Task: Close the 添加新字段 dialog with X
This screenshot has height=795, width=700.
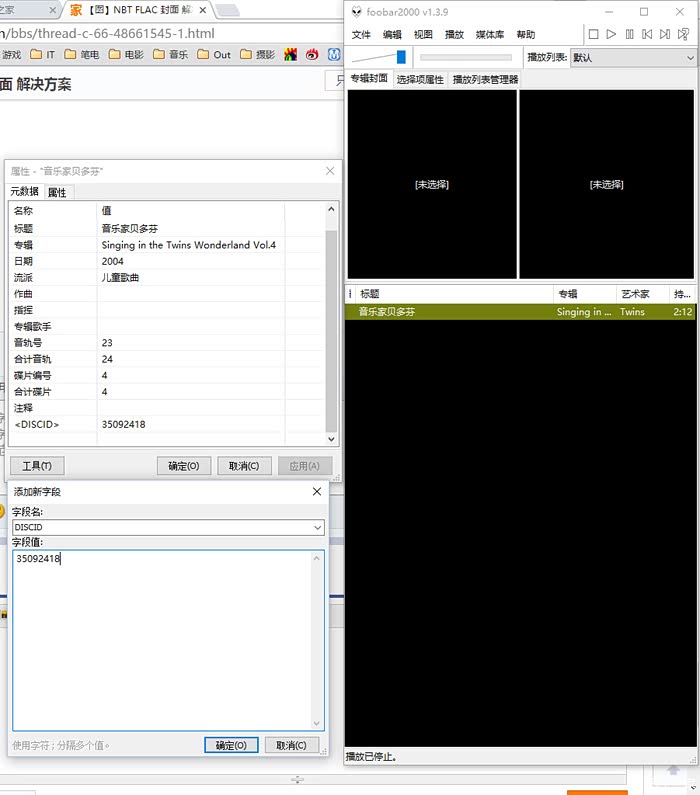Action: pyautogui.click(x=317, y=491)
